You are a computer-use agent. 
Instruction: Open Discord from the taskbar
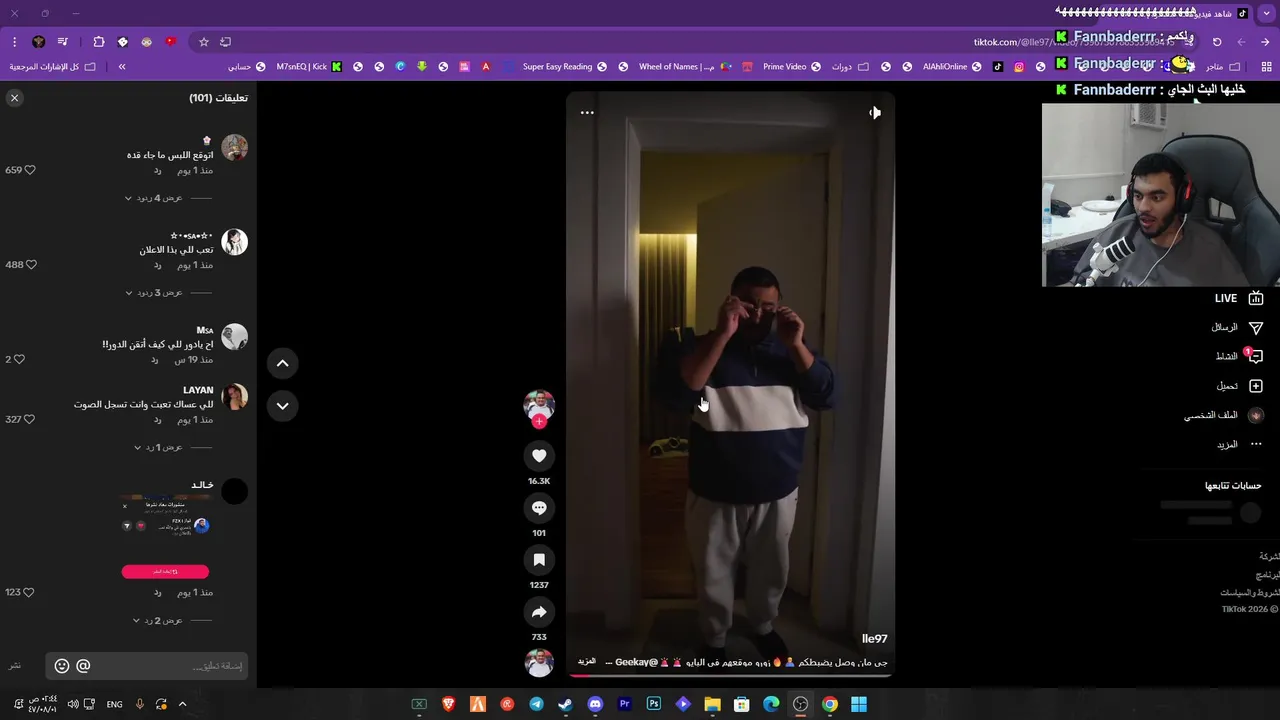point(595,704)
